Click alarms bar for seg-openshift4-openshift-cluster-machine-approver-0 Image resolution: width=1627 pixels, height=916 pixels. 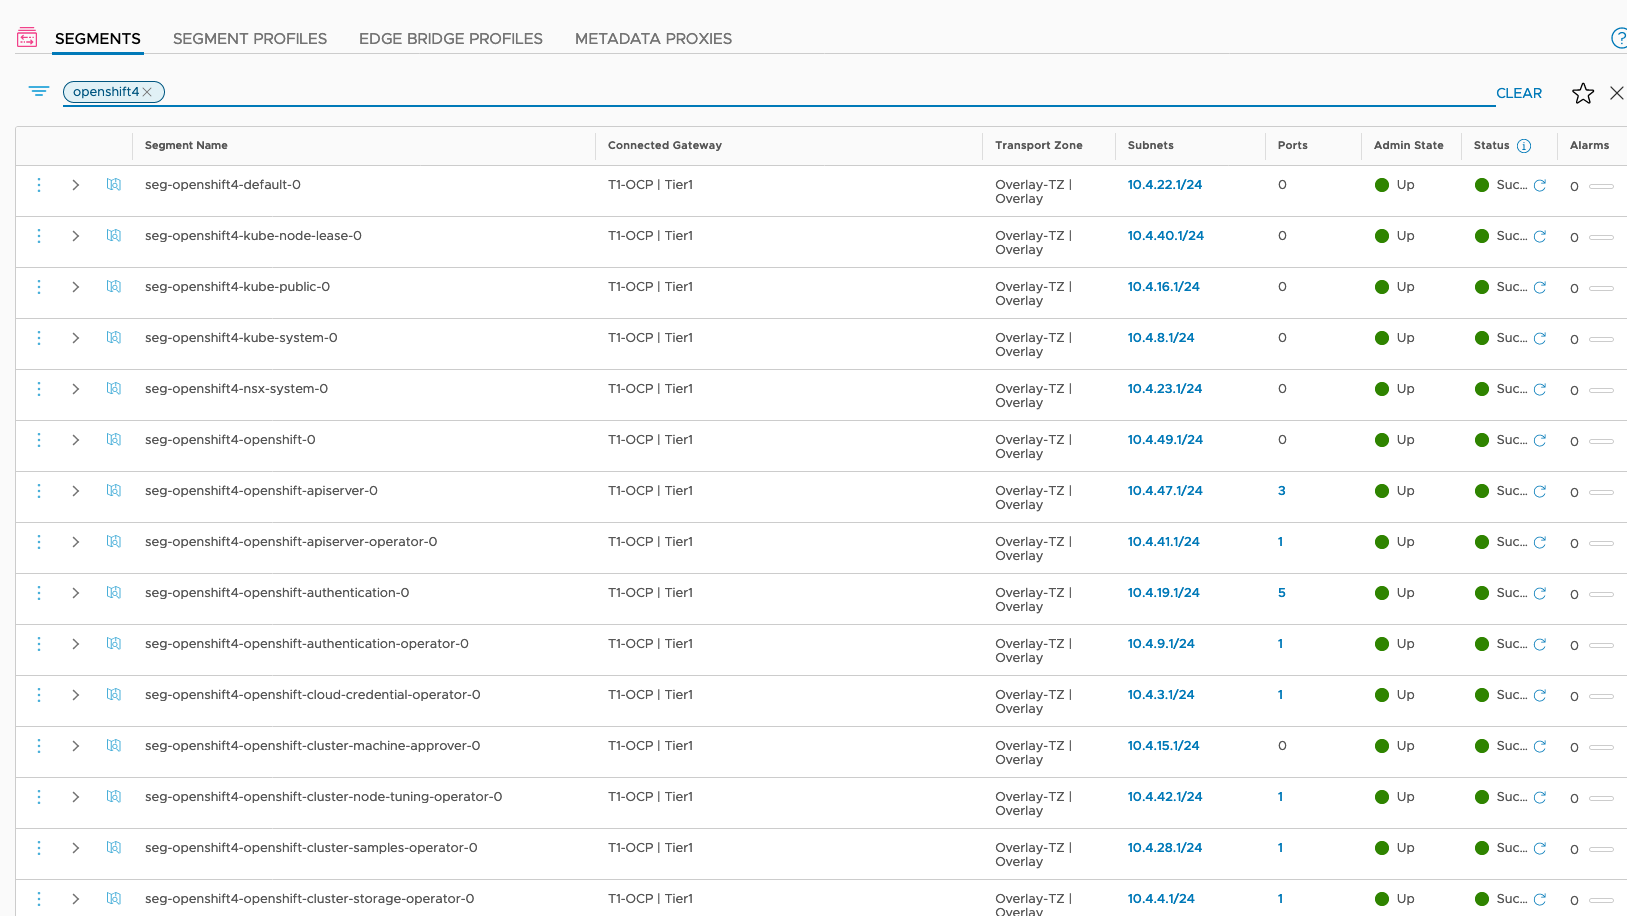(x=1602, y=748)
